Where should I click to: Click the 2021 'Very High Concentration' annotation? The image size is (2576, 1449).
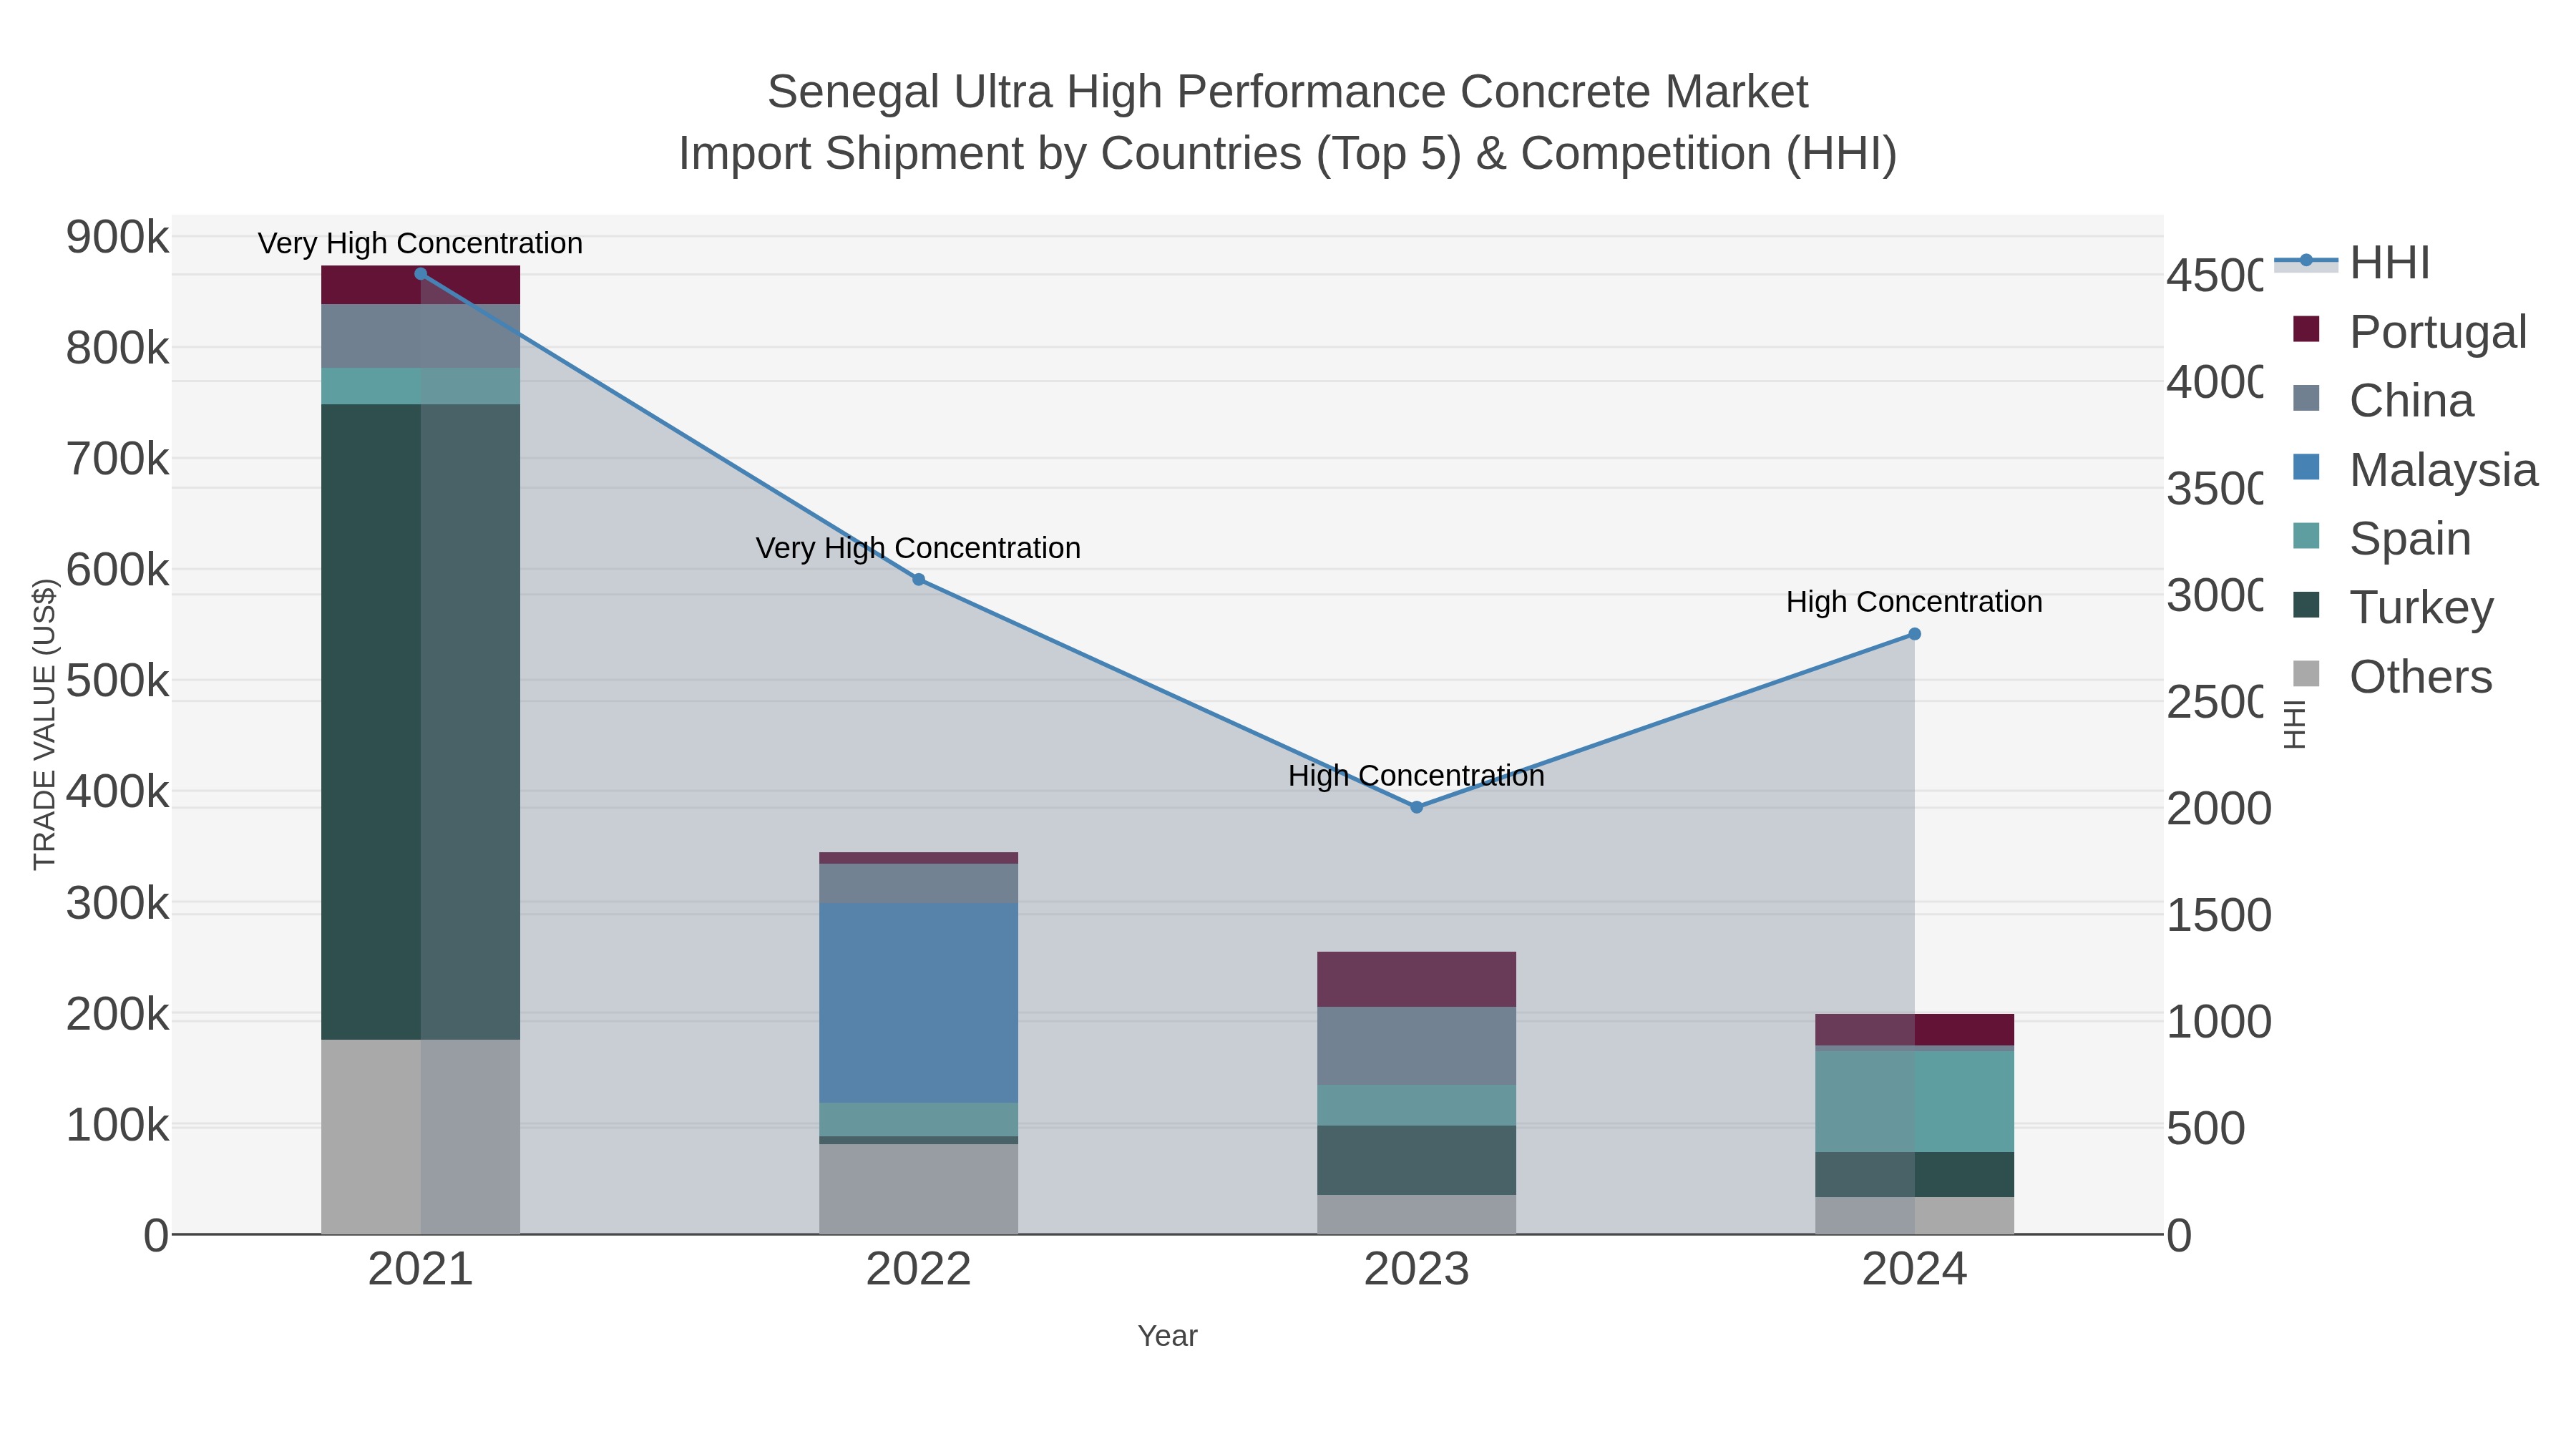click(x=420, y=243)
